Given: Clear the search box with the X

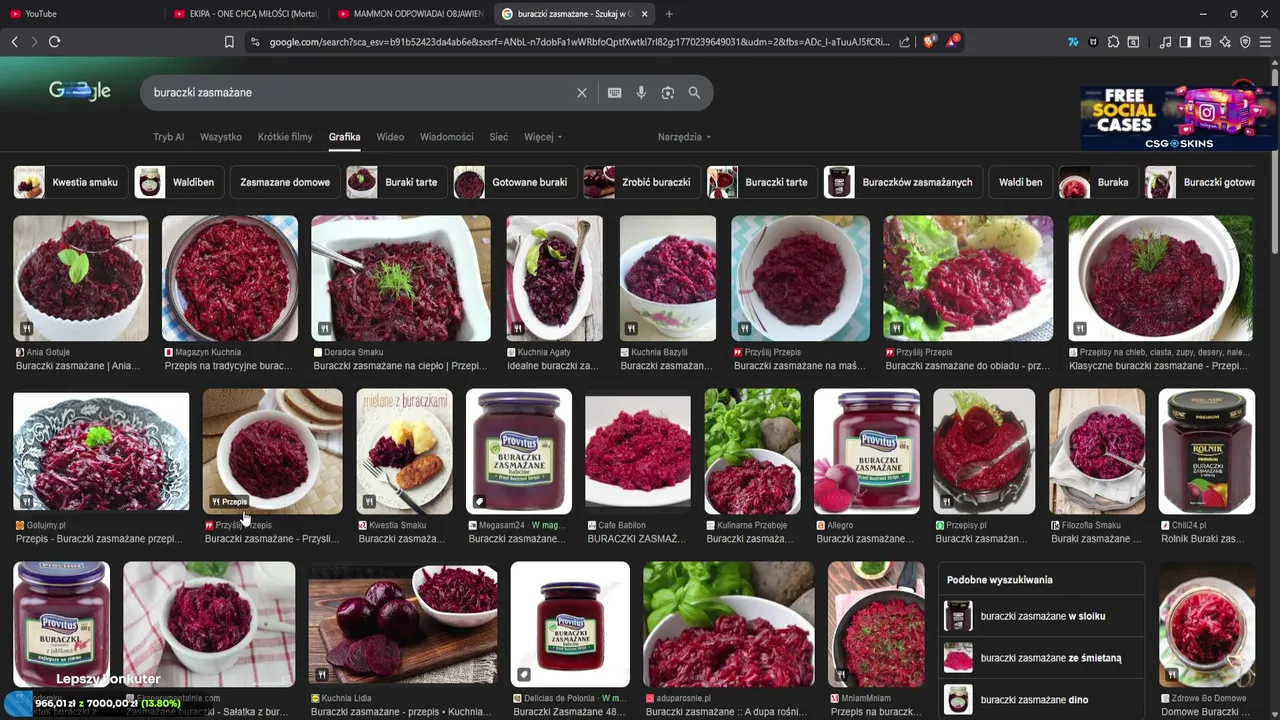Looking at the screenshot, I should click(582, 92).
